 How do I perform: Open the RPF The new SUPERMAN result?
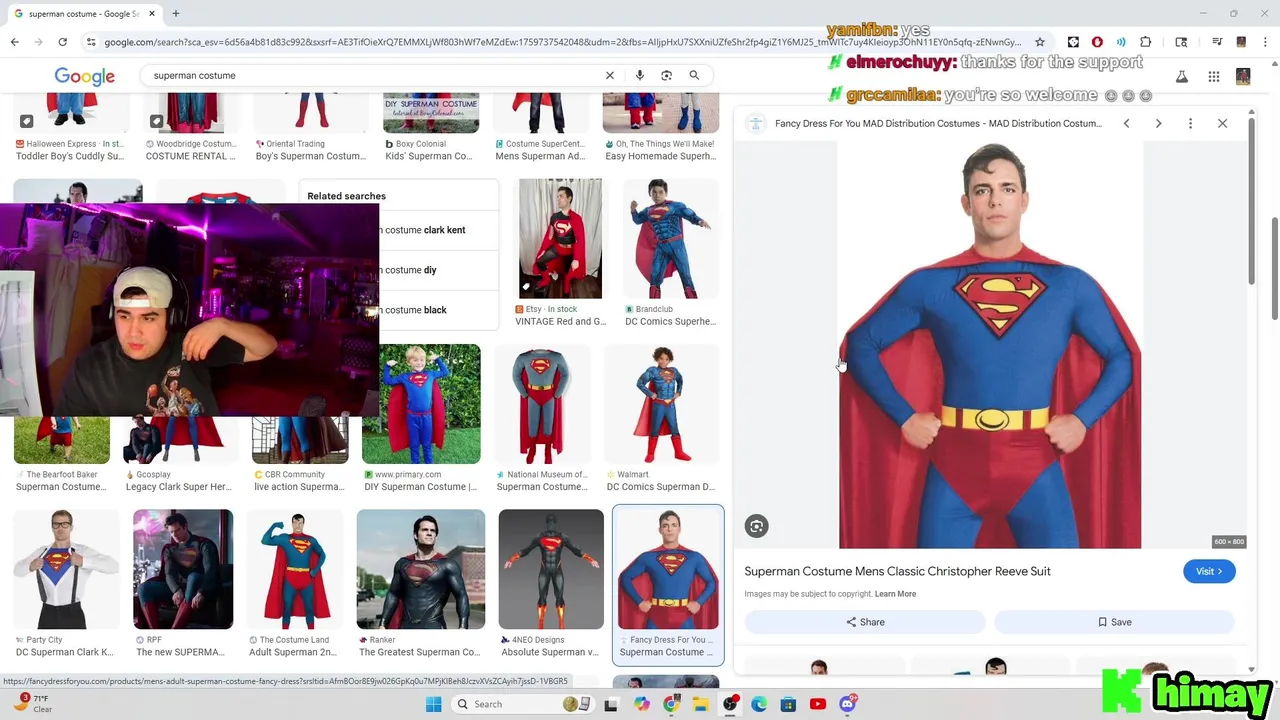coord(183,583)
